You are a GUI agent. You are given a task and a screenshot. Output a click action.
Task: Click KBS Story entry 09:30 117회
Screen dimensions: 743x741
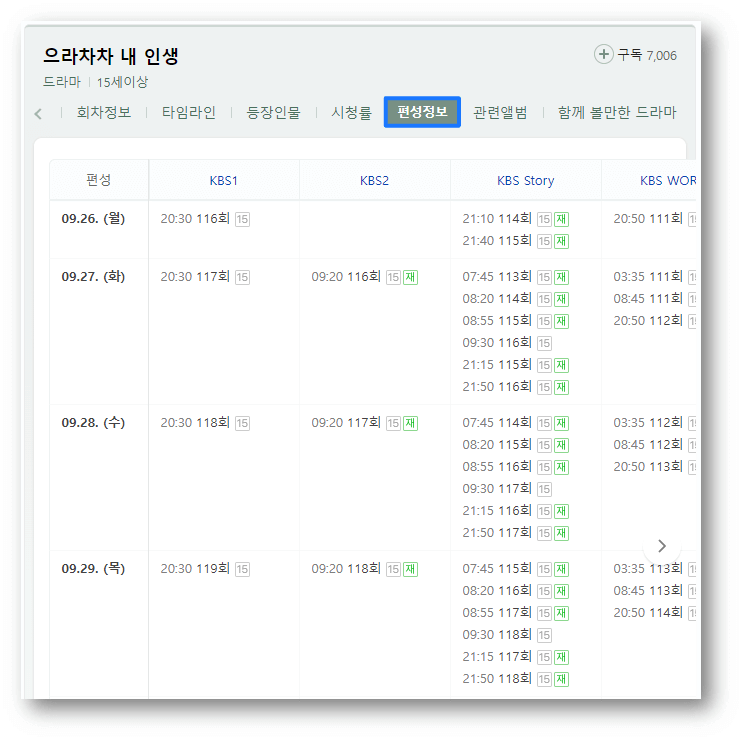pyautogui.click(x=497, y=488)
